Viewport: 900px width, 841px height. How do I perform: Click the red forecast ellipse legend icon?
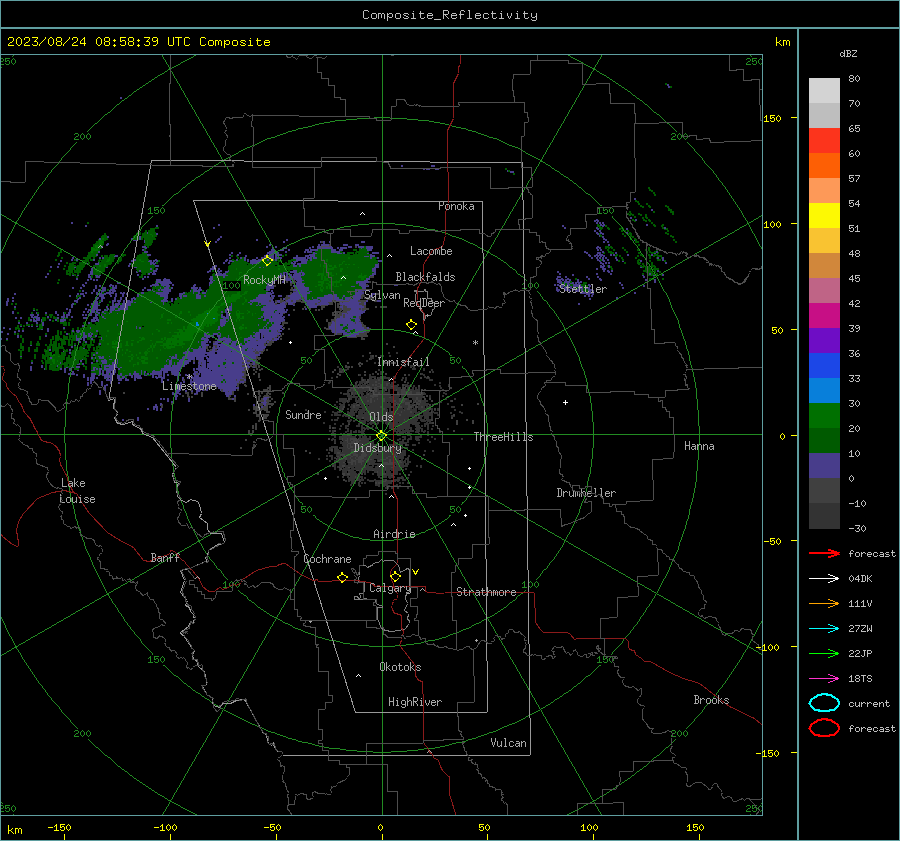click(824, 728)
